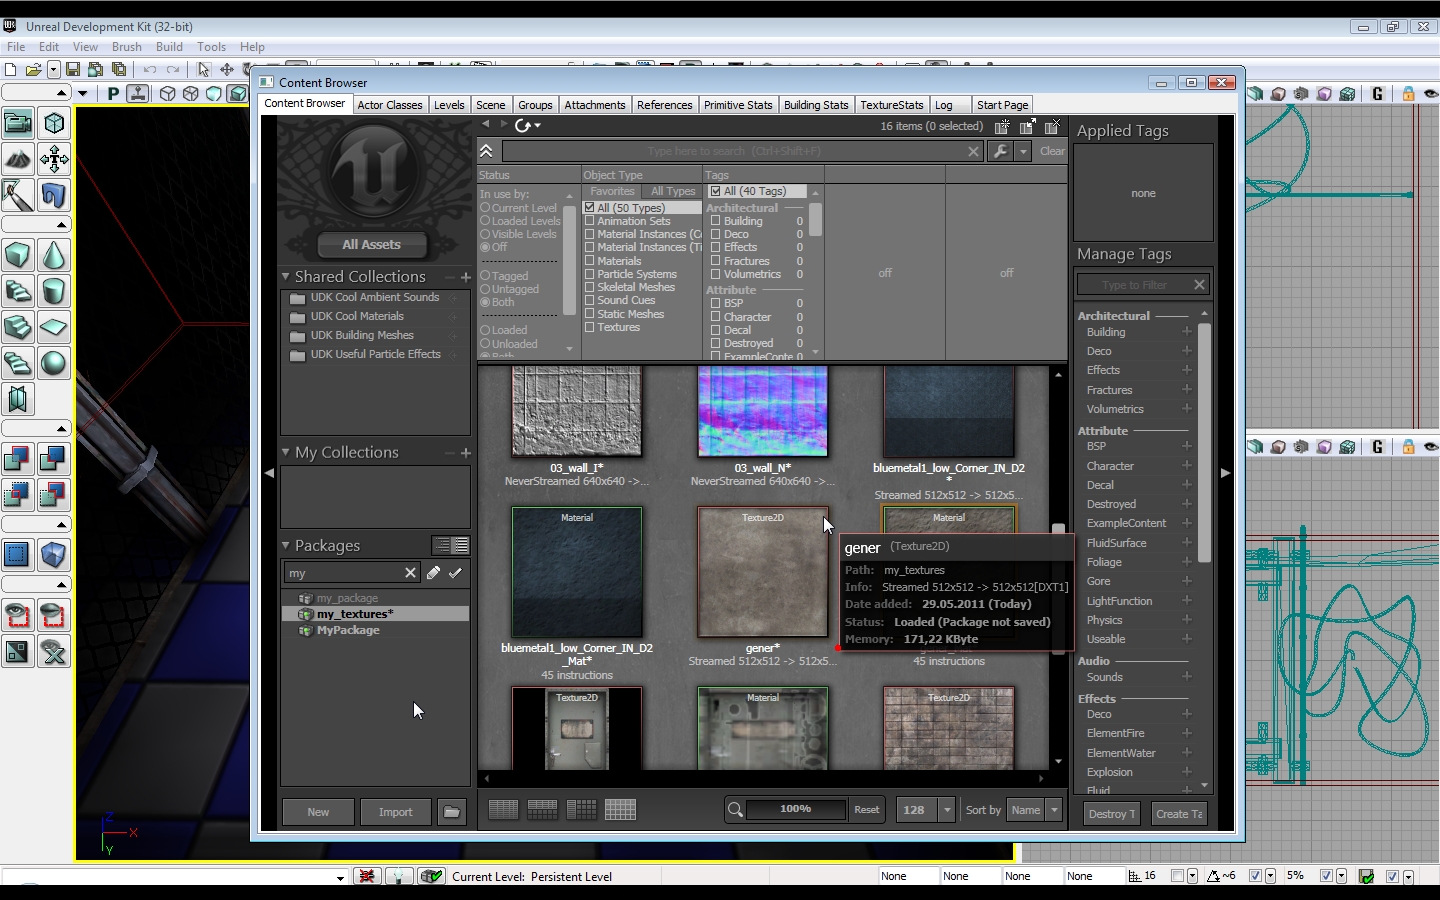Select the Current Level radio button
The image size is (1440, 900).
click(x=486, y=208)
